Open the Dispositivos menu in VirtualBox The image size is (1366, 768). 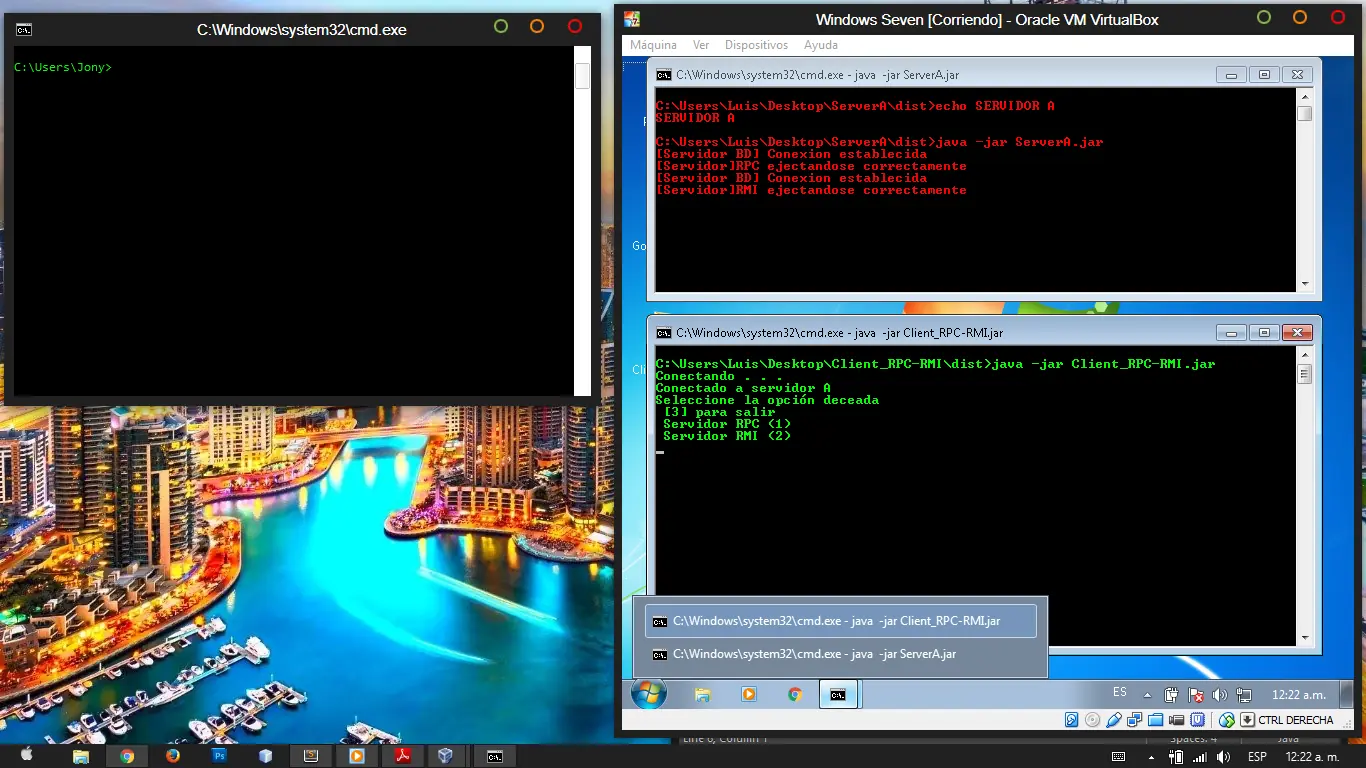pyautogui.click(x=756, y=45)
